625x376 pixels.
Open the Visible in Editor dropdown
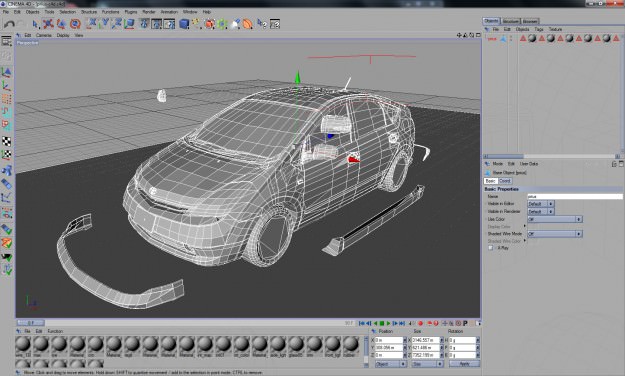[x=540, y=204]
